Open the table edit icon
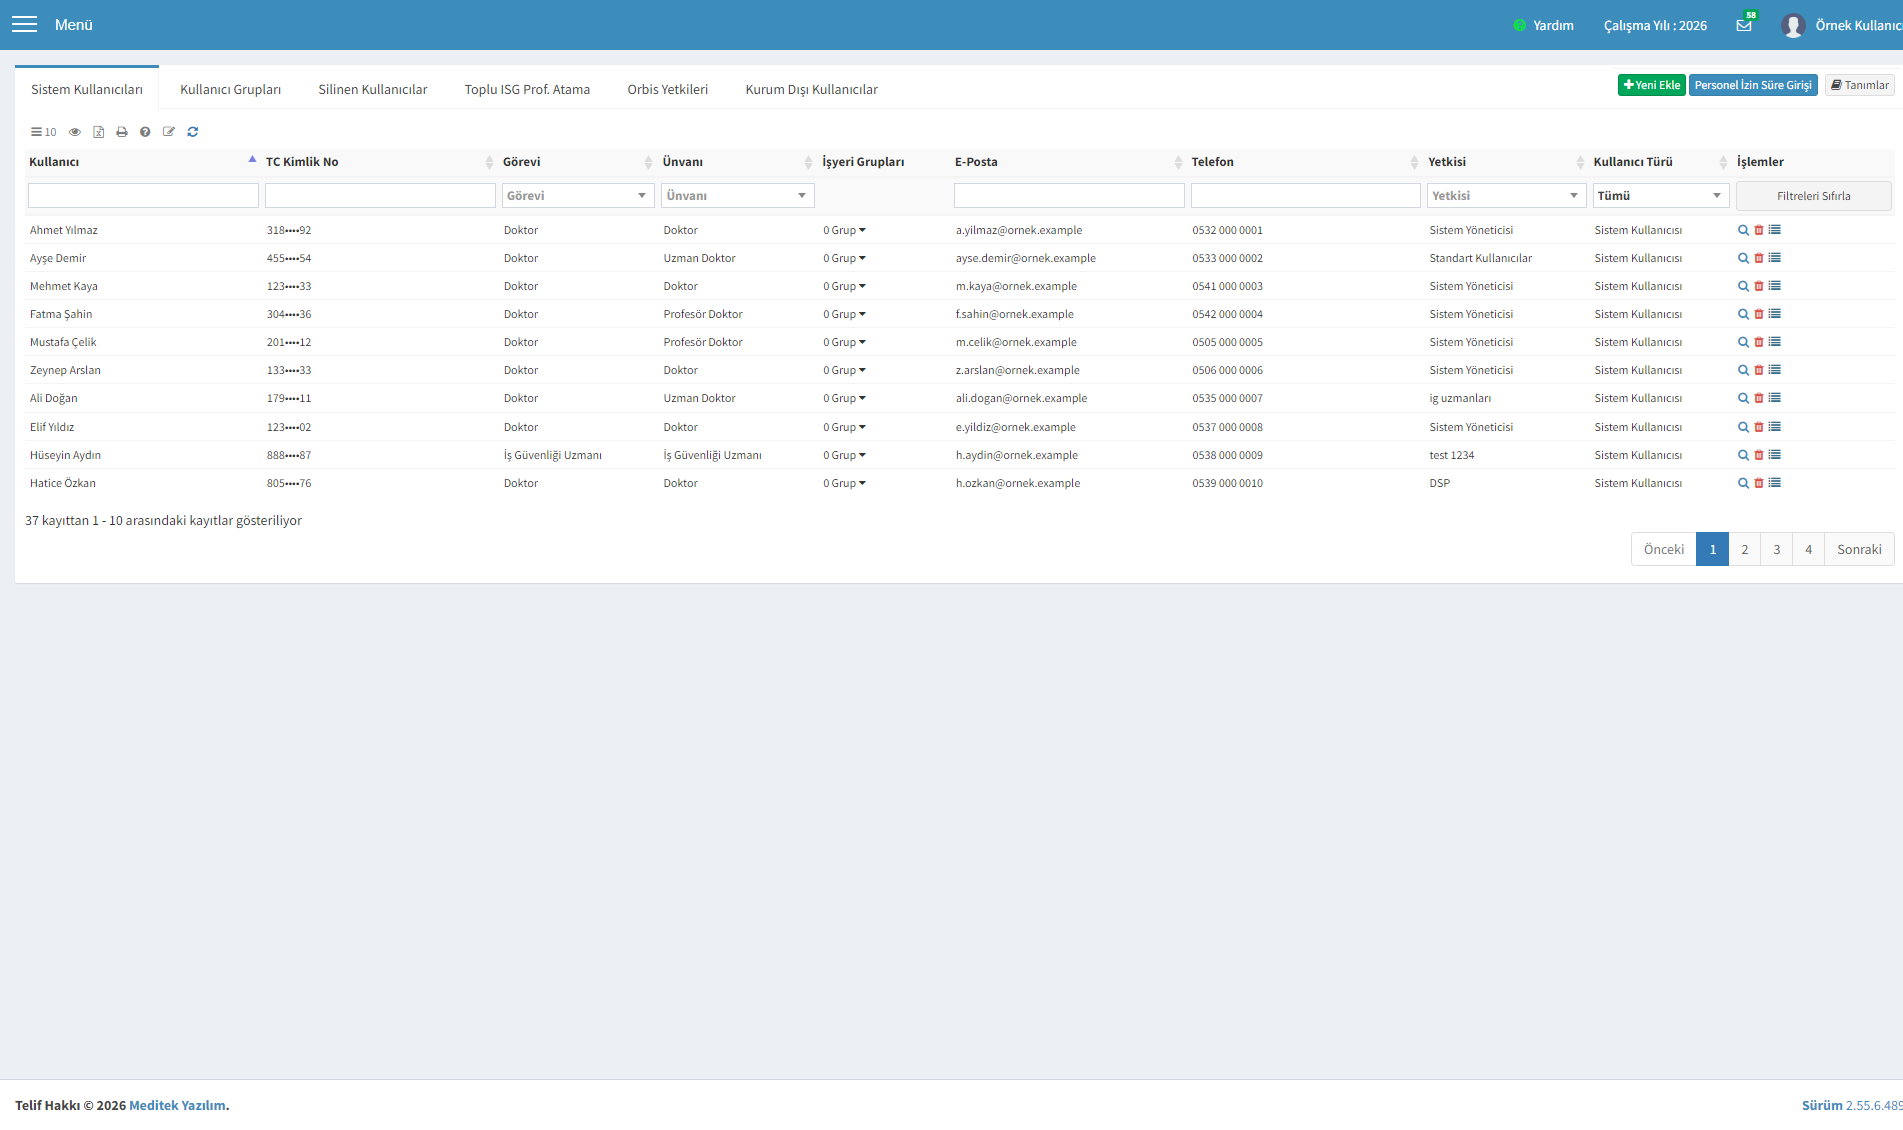This screenshot has width=1903, height=1130. [x=169, y=132]
